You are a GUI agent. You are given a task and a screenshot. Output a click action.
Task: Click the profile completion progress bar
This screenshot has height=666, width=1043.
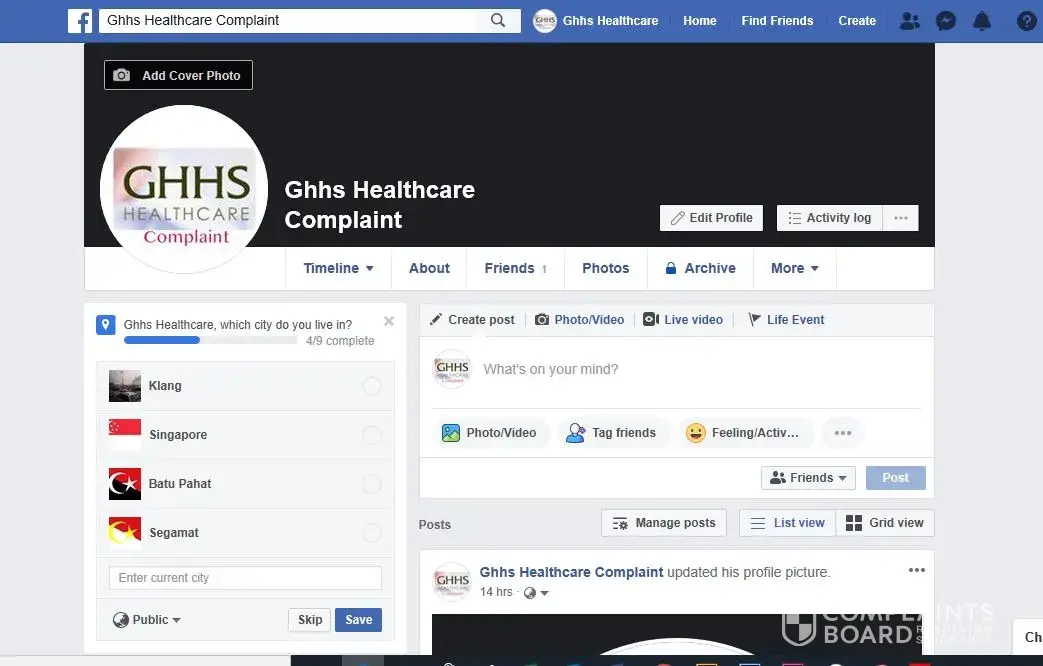click(210, 340)
